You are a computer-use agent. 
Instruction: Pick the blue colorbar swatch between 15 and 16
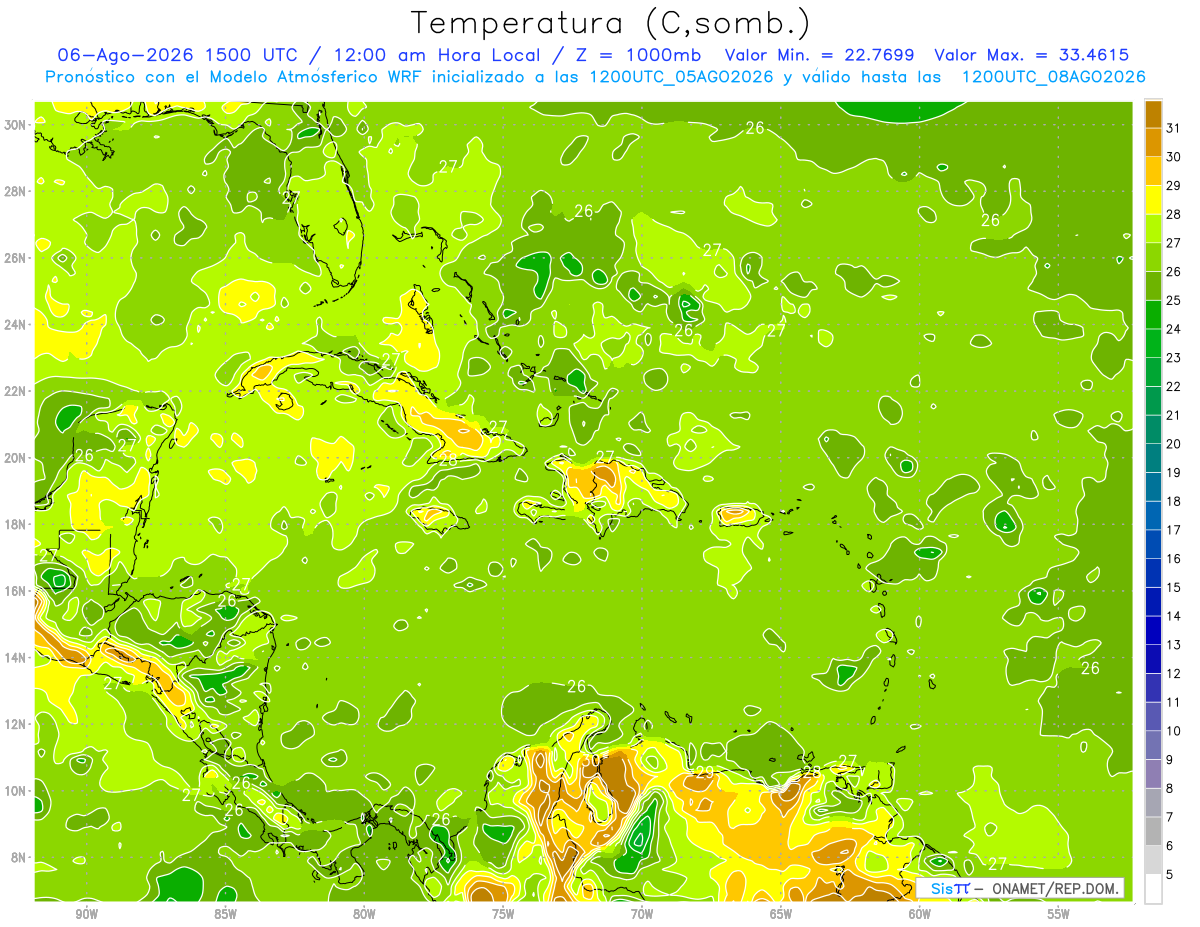pos(1153,573)
